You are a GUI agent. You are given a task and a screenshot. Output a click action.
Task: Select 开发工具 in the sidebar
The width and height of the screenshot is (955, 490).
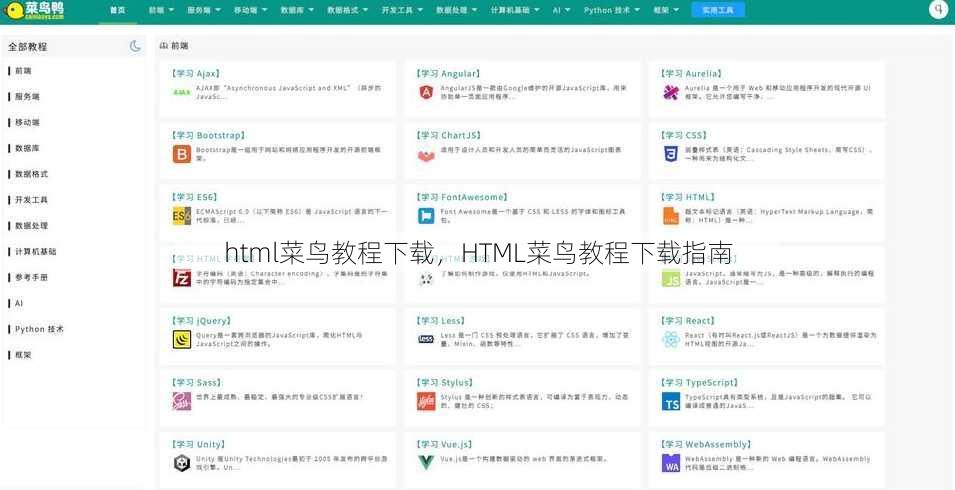click(x=31, y=200)
